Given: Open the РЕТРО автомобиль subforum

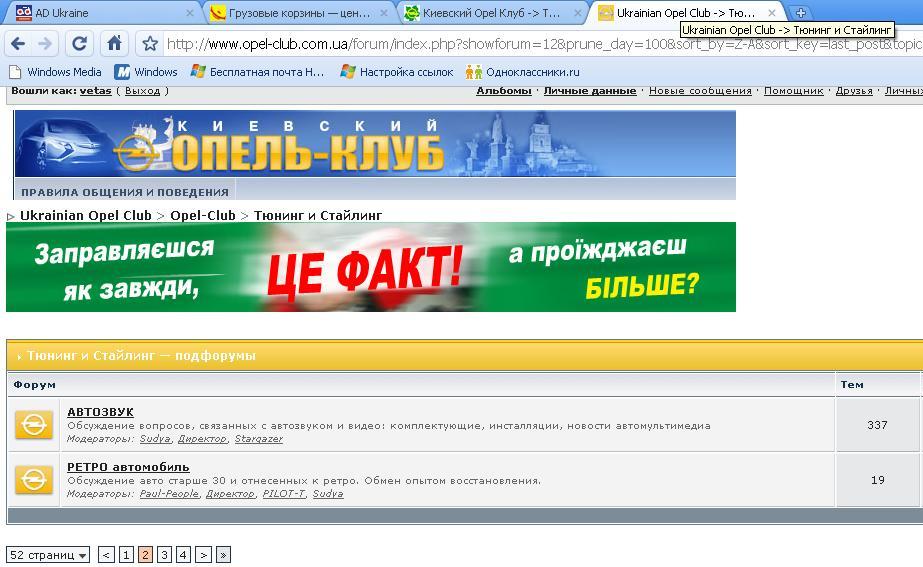Looking at the screenshot, I should pyautogui.click(x=128, y=467).
